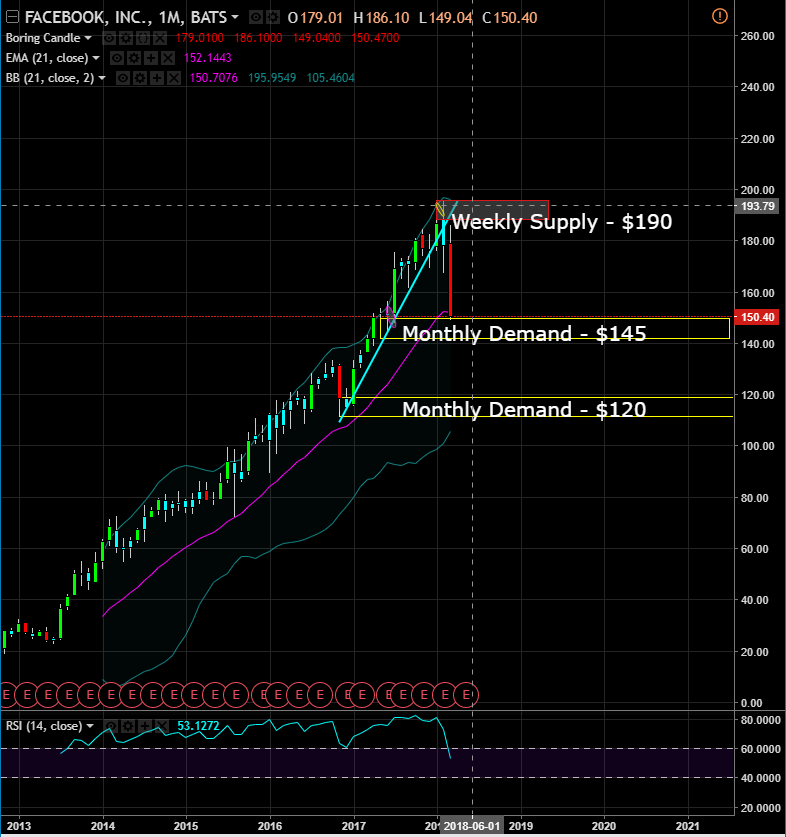The image size is (786, 837).
Task: Click the plus icon beside EMA (21, close)
Action: pos(151,58)
